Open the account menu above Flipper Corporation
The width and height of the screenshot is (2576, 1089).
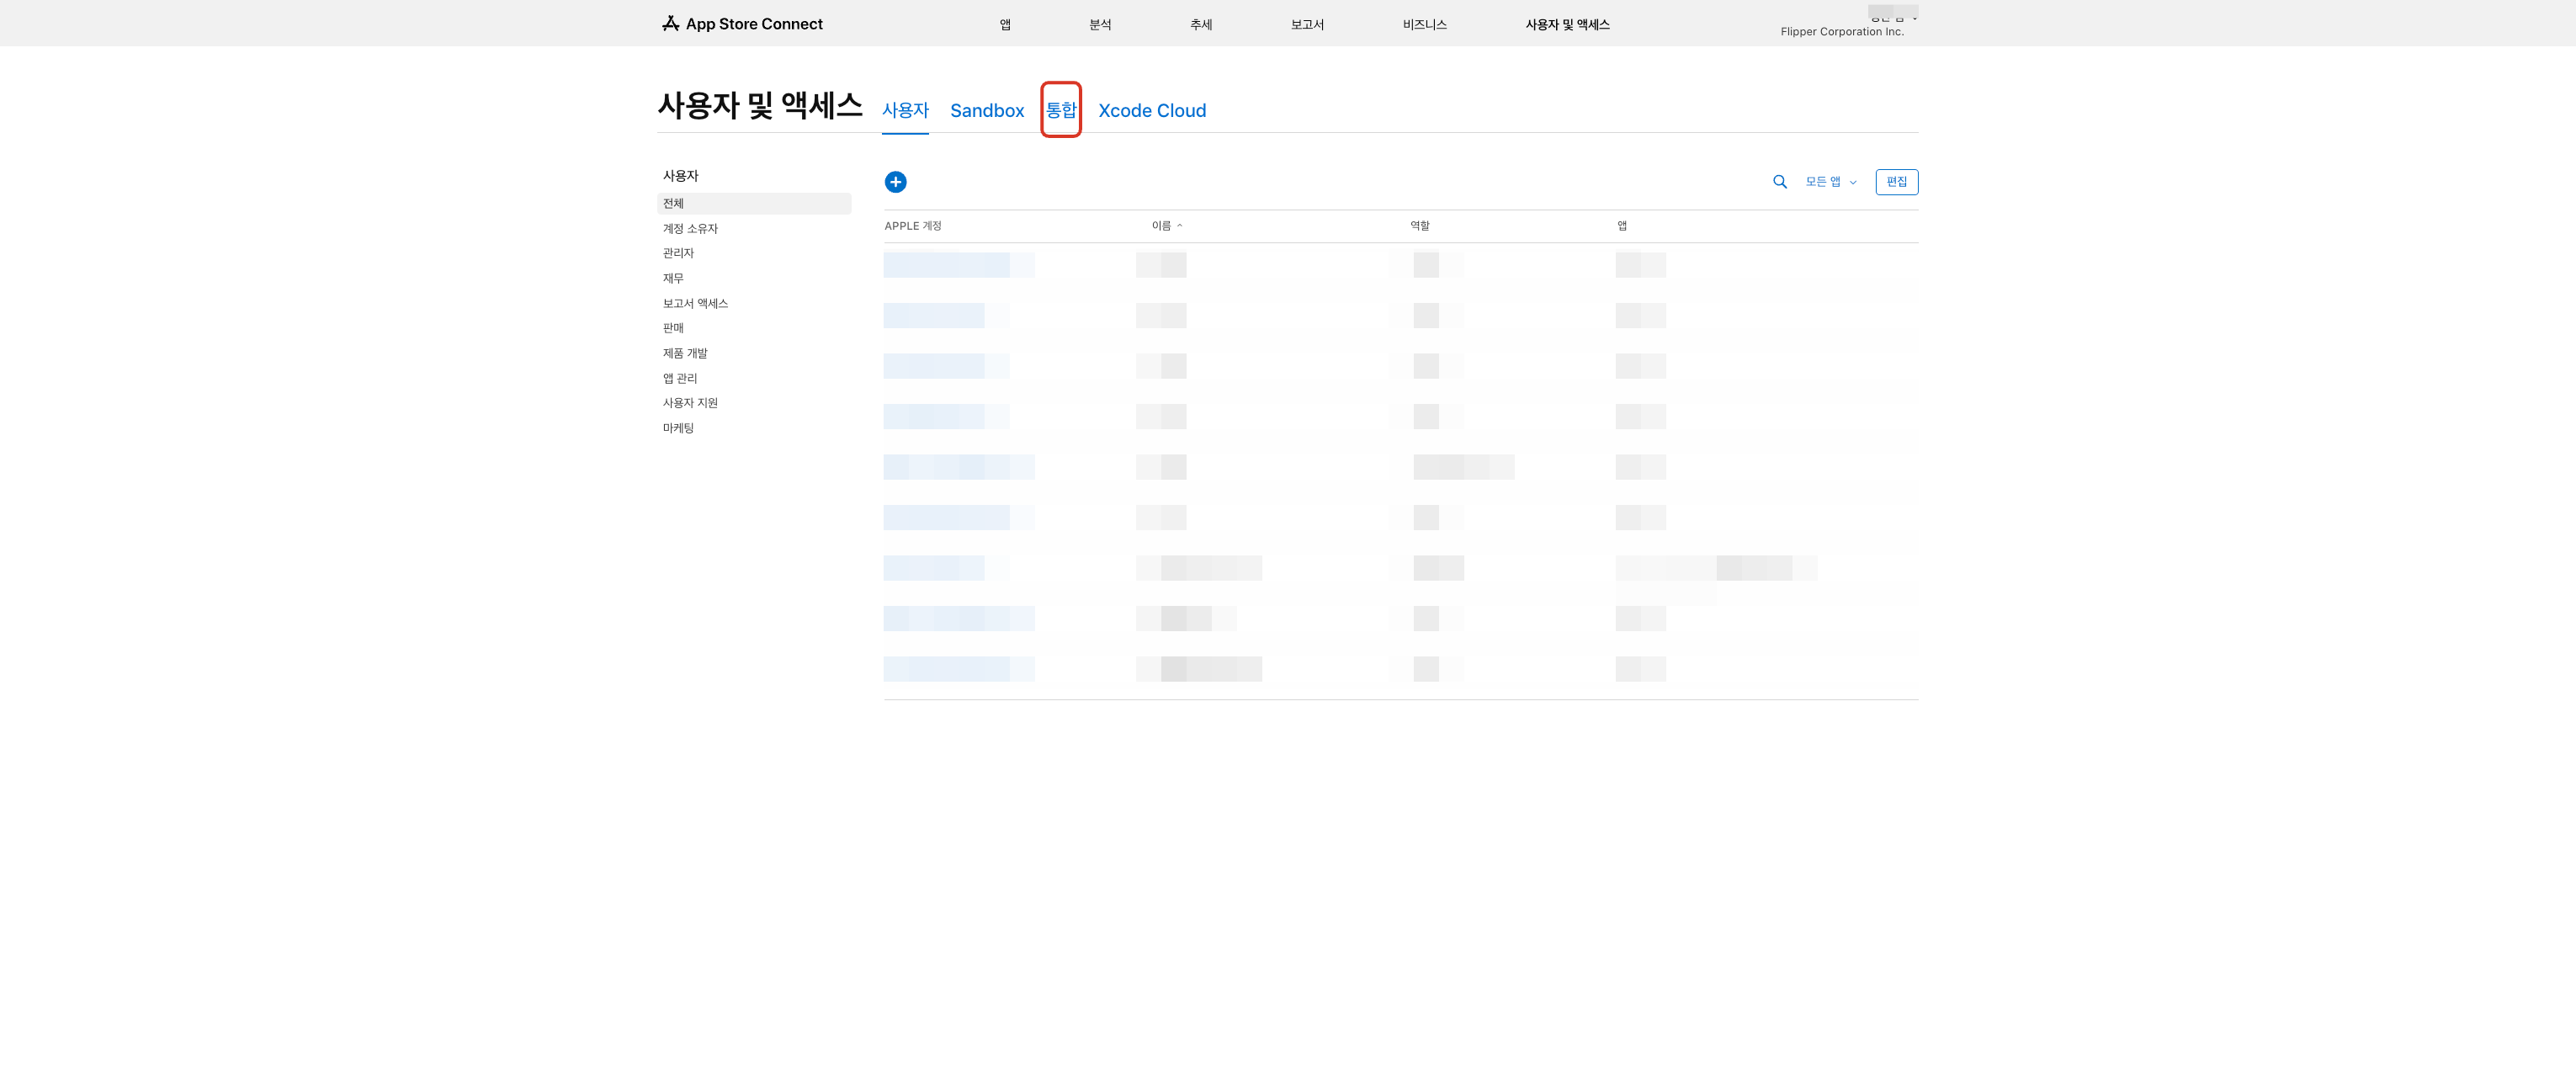tap(1892, 15)
